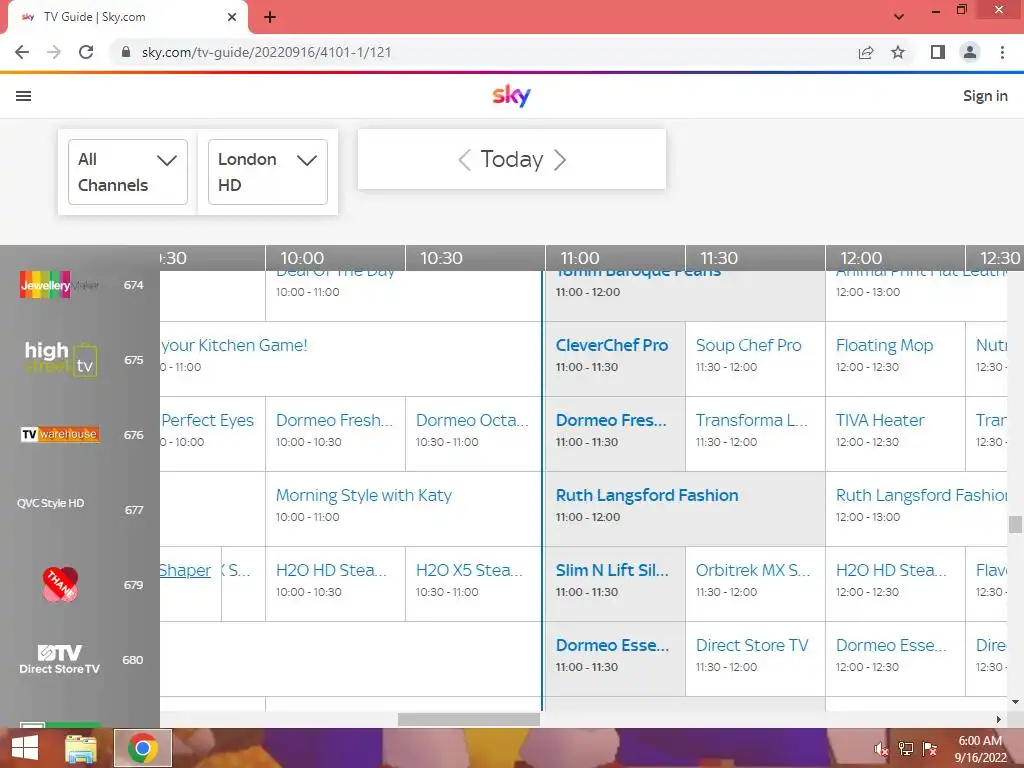The width and height of the screenshot is (1024, 768).
Task: Go back in browser history
Action: [x=22, y=52]
